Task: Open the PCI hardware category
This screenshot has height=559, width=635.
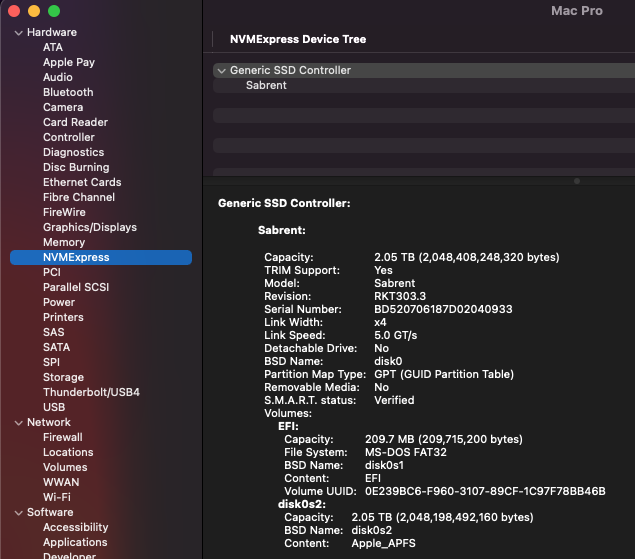Action: (x=52, y=272)
